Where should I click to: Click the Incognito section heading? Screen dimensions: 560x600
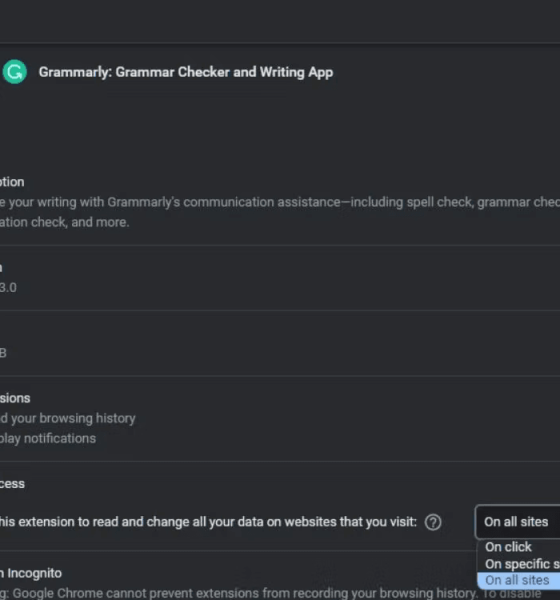[31, 573]
